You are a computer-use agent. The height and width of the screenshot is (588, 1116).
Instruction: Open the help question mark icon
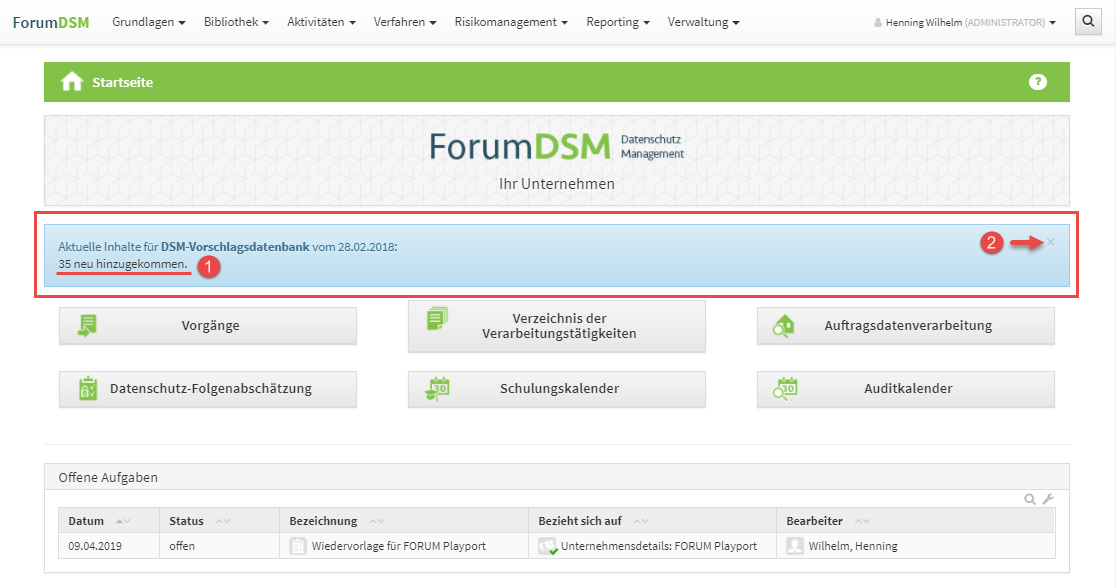1038,82
